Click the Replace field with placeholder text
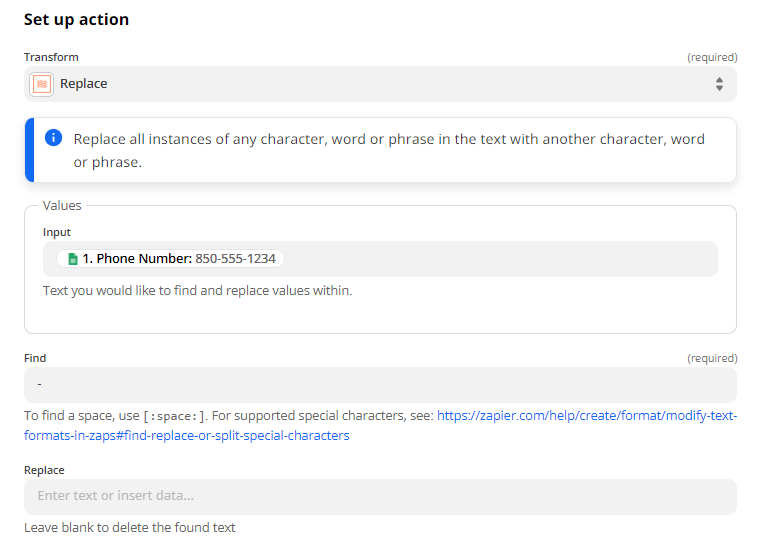 (380, 497)
